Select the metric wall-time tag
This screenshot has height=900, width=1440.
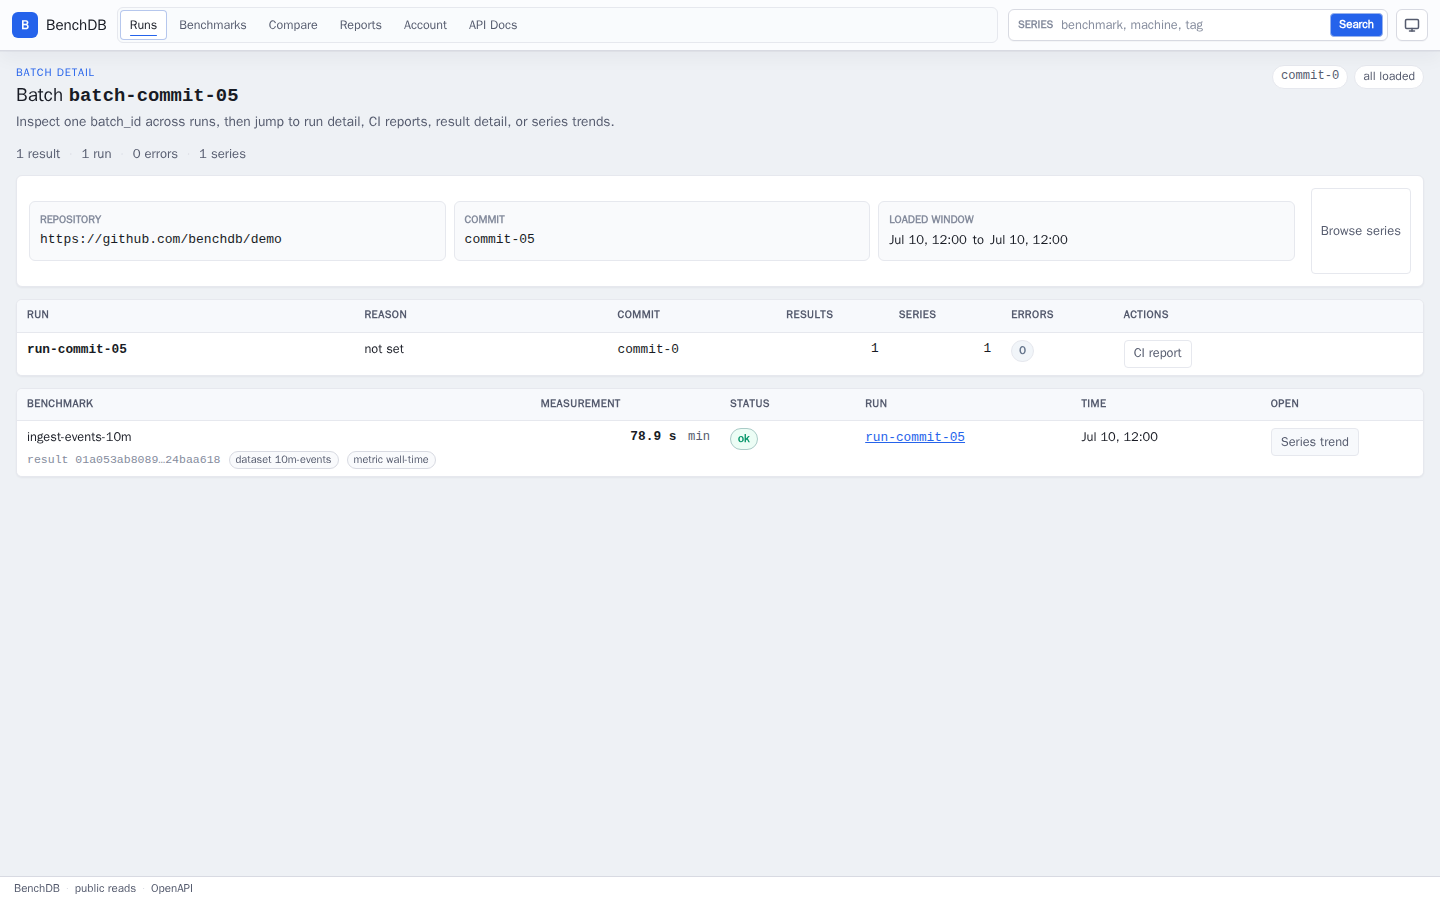391,460
